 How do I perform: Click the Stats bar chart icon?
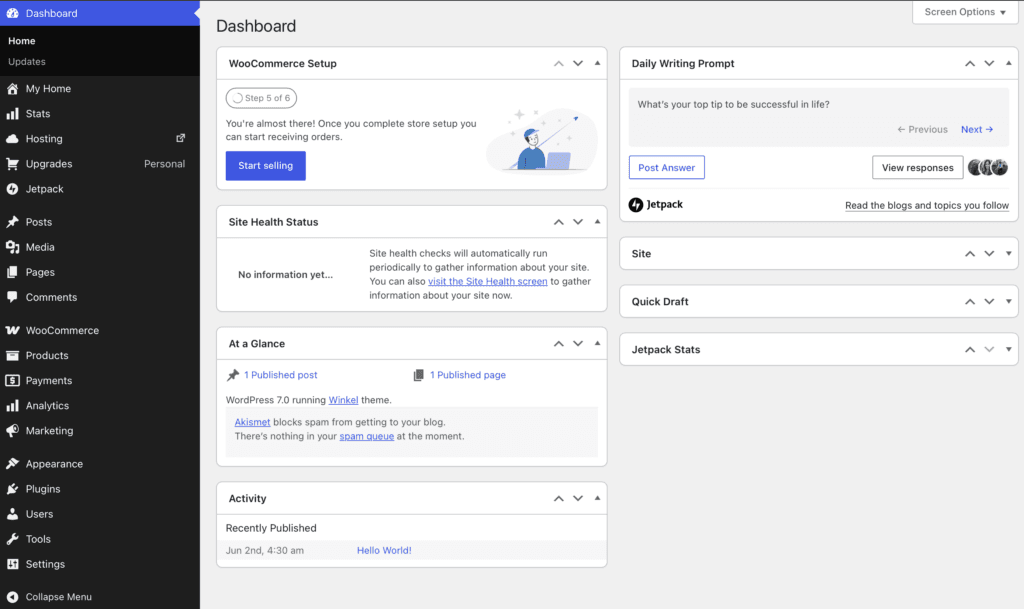tap(12, 114)
